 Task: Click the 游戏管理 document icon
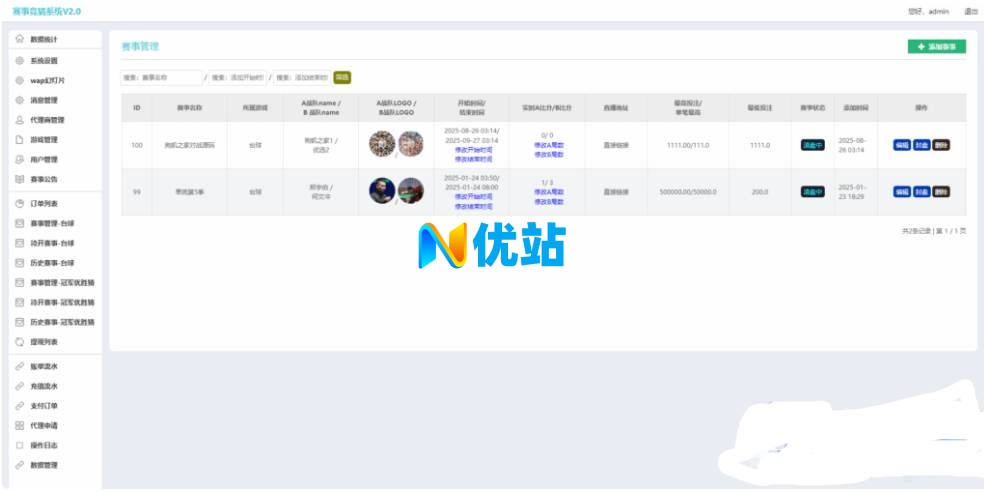(20, 140)
